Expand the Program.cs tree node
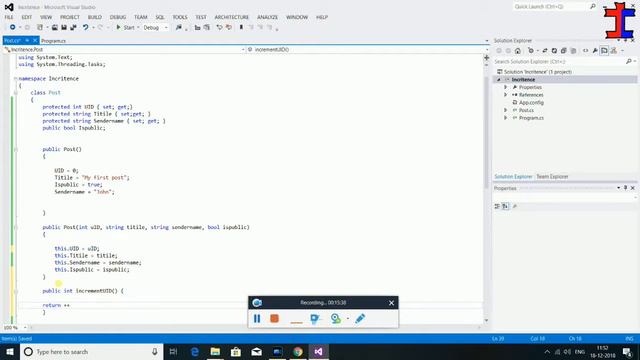 505,118
